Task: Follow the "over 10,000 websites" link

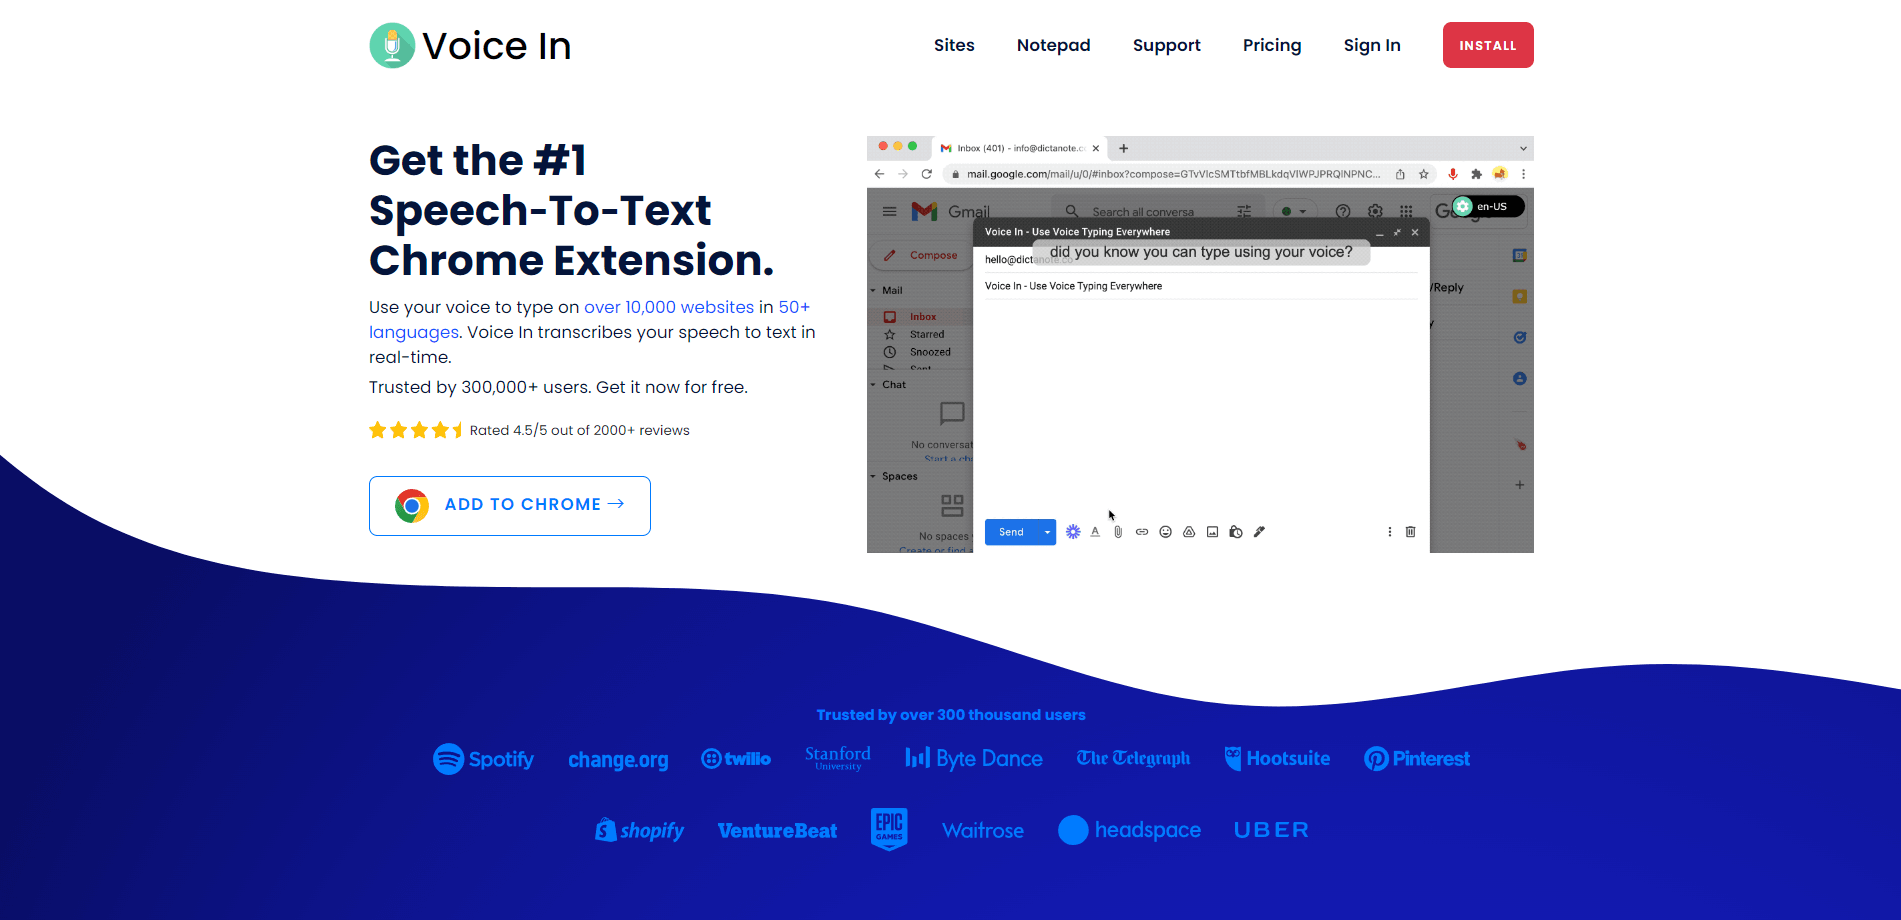Action: pyautogui.click(x=669, y=307)
